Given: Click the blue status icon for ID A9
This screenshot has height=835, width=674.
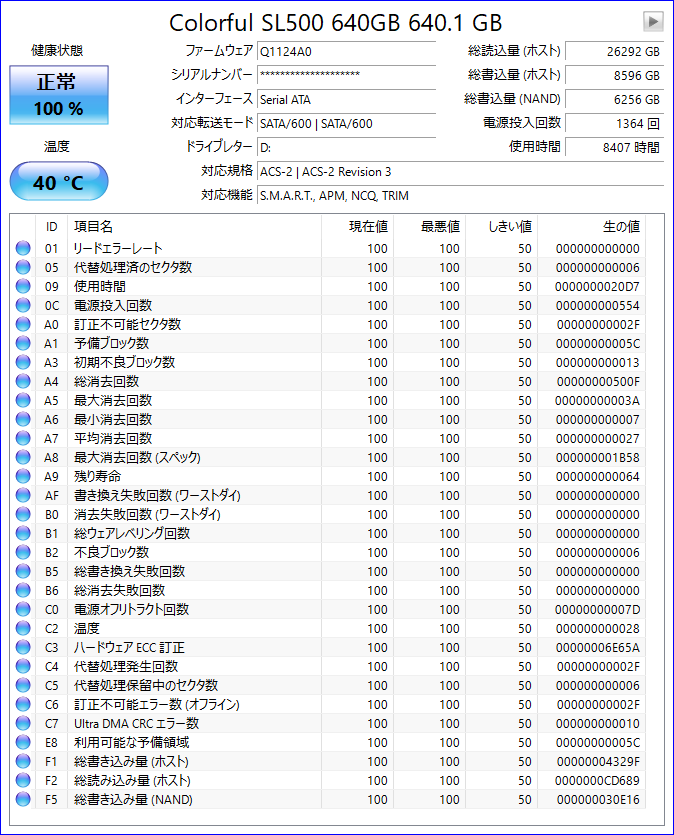Looking at the screenshot, I should pyautogui.click(x=23, y=476).
